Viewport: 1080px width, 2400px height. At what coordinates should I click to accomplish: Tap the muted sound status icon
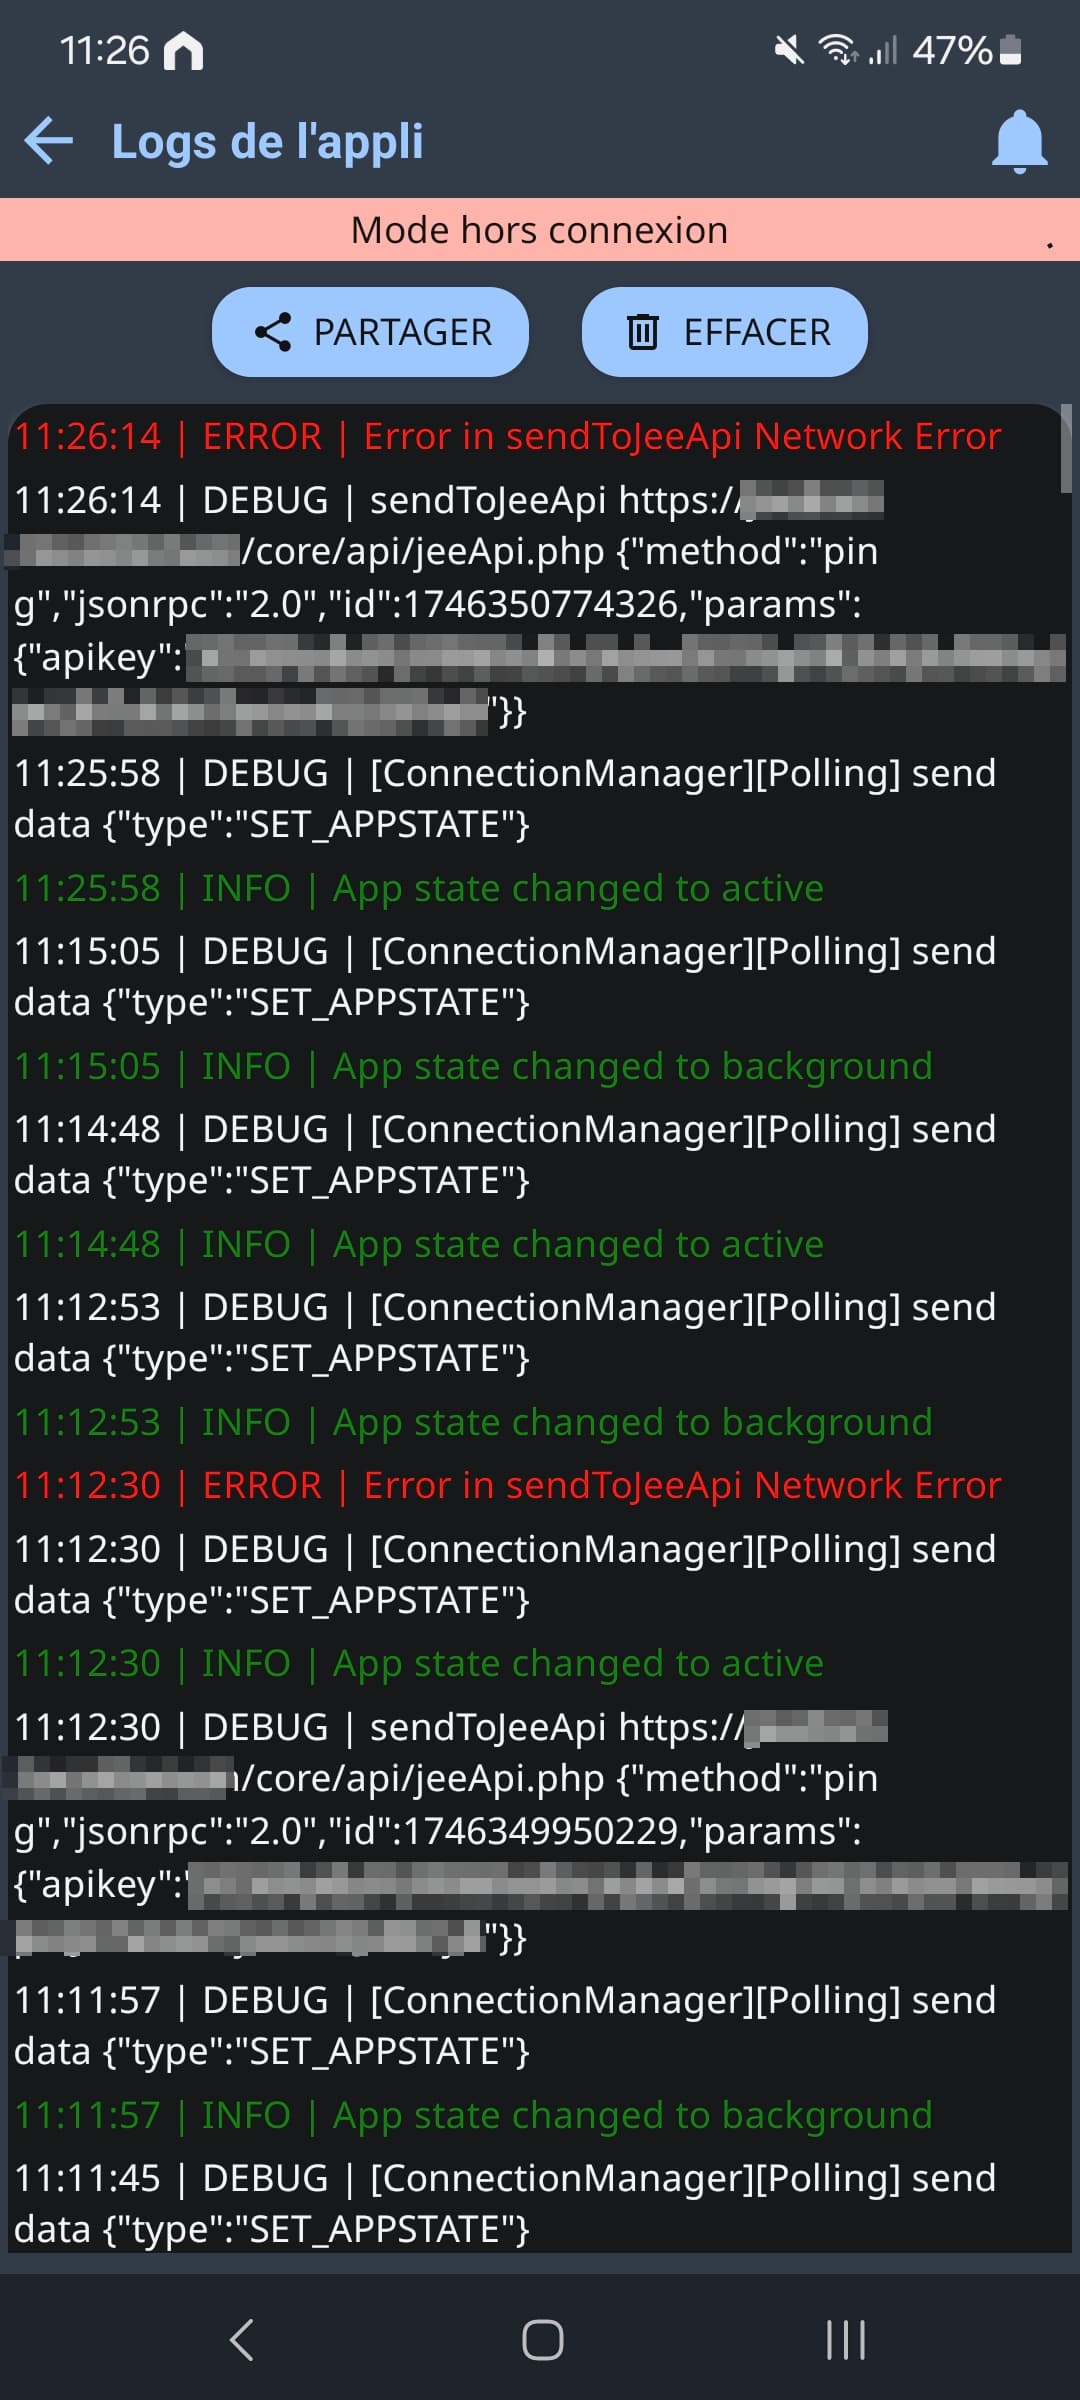tap(789, 49)
